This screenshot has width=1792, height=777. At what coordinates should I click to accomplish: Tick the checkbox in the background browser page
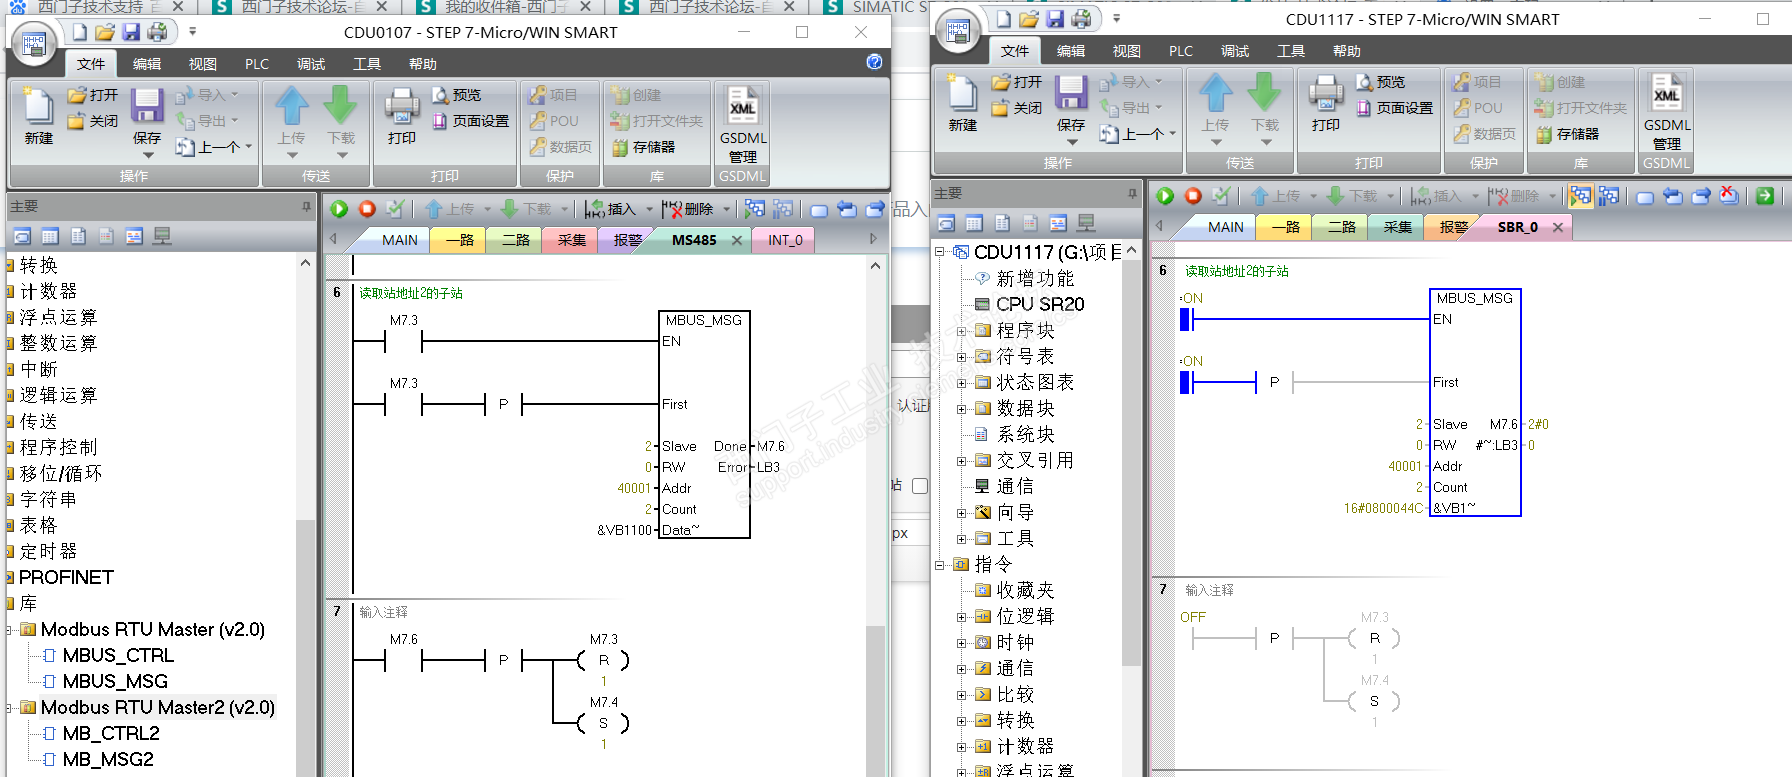920,486
